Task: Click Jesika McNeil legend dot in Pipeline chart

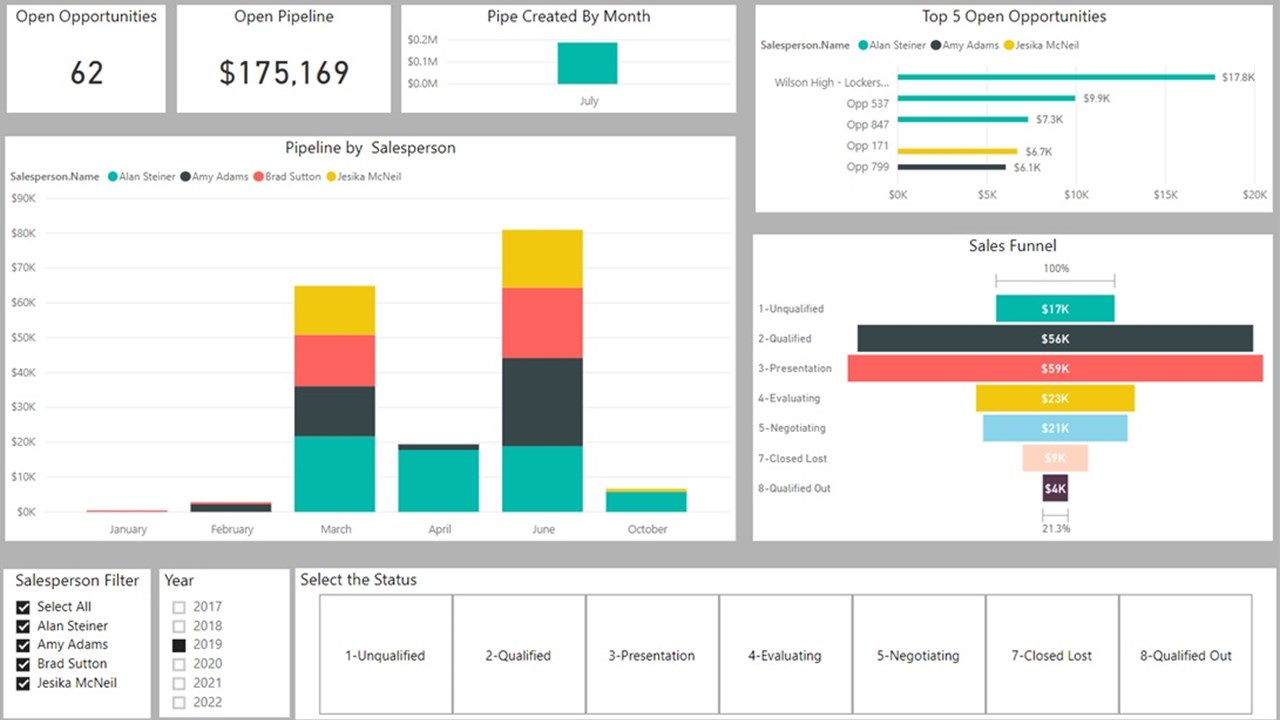Action: point(333,177)
